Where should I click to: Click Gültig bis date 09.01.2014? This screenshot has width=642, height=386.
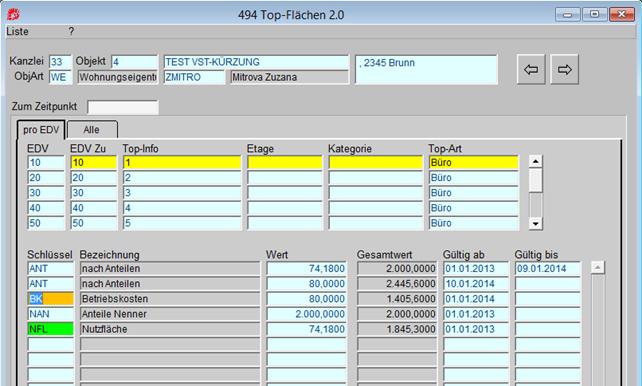click(x=548, y=269)
